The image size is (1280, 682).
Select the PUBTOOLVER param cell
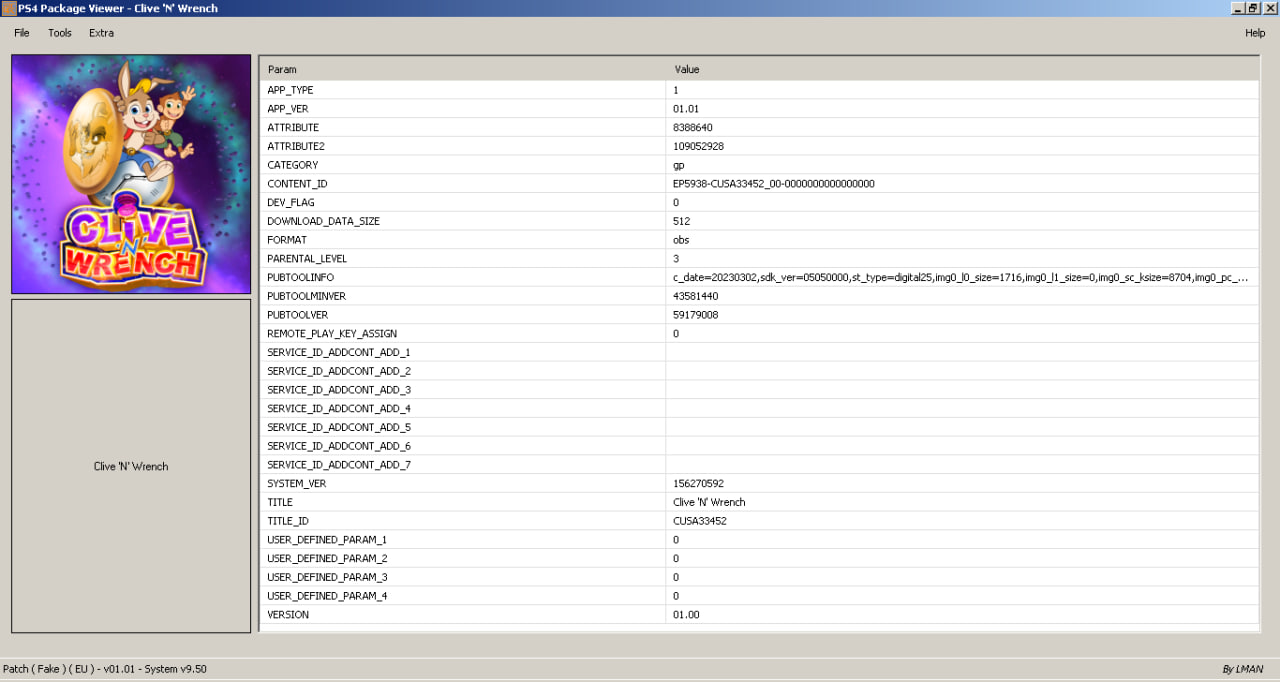tap(463, 315)
